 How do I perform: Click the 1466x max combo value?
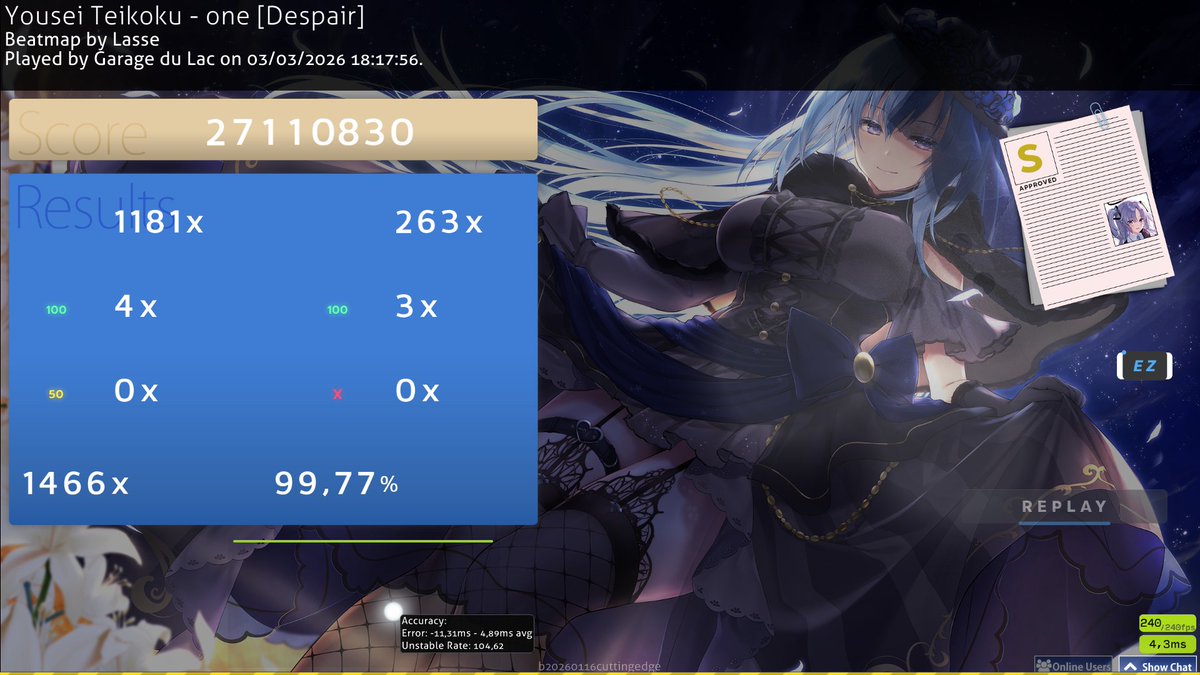pyautogui.click(x=76, y=484)
